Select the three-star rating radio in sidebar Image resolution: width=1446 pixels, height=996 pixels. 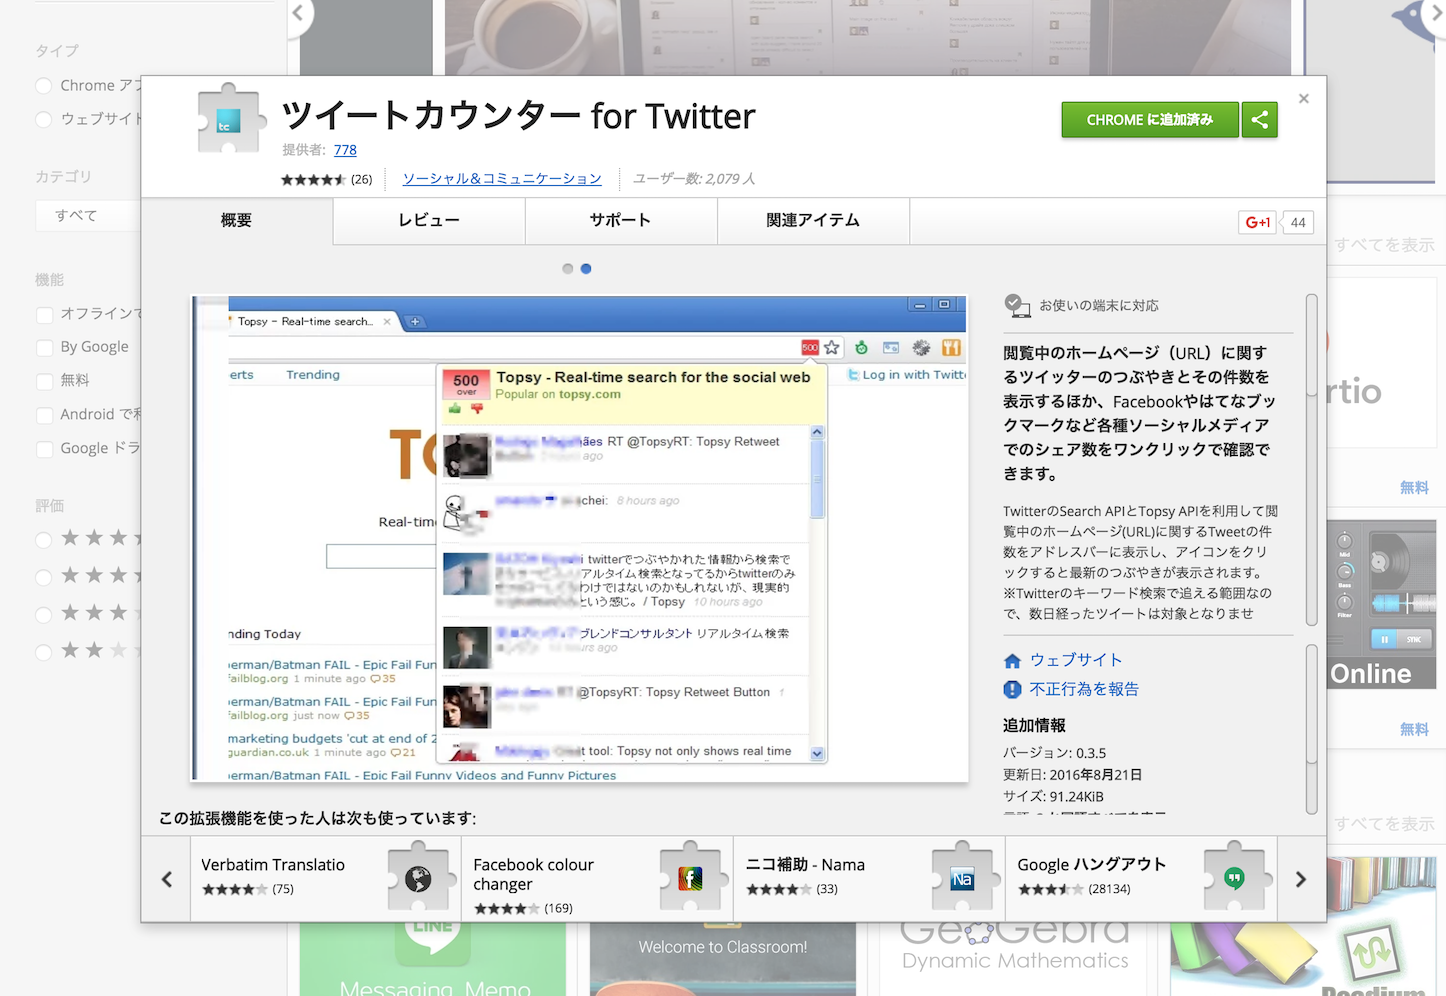[x=44, y=615]
